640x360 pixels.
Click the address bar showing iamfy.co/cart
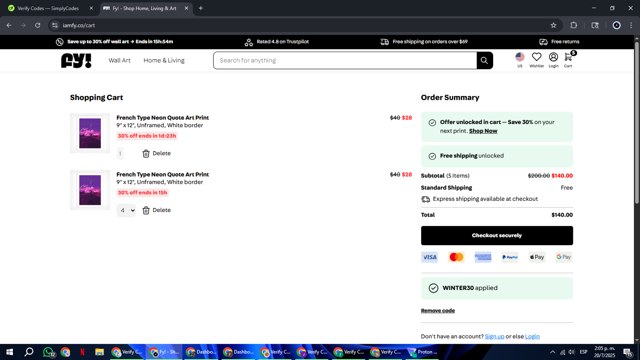(302, 25)
